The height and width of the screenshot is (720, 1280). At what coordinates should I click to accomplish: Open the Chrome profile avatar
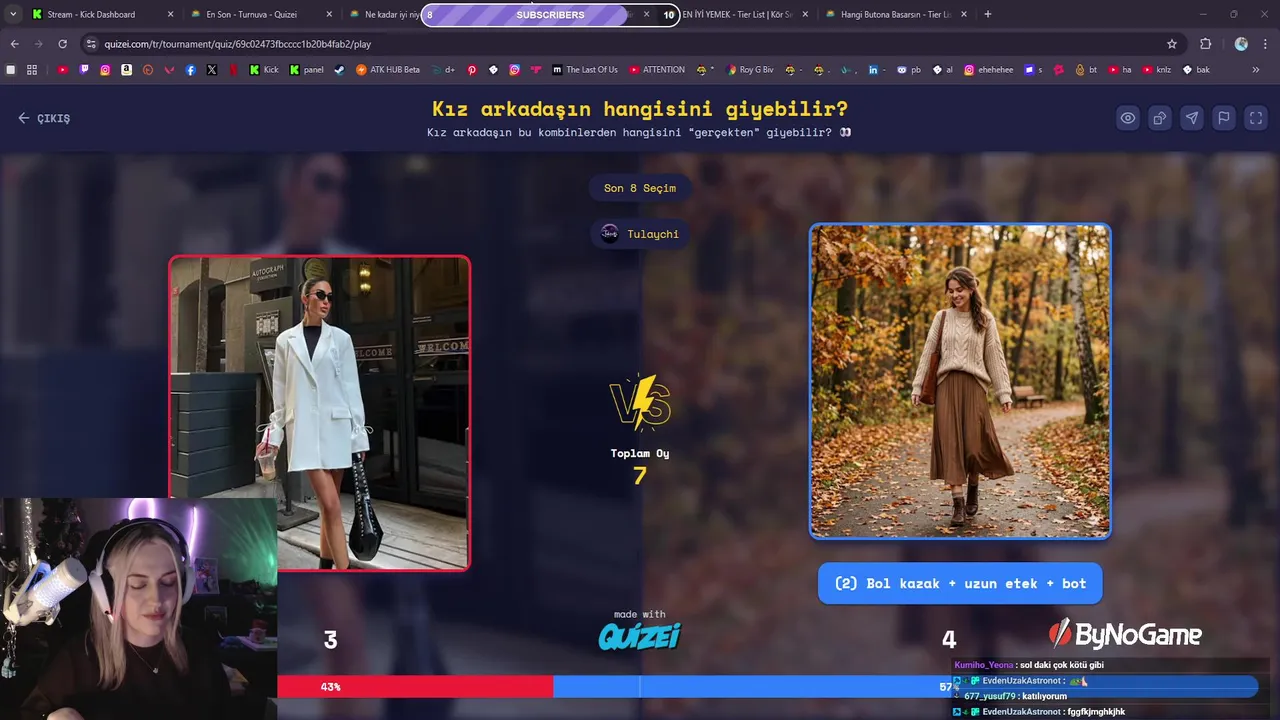(1241, 44)
